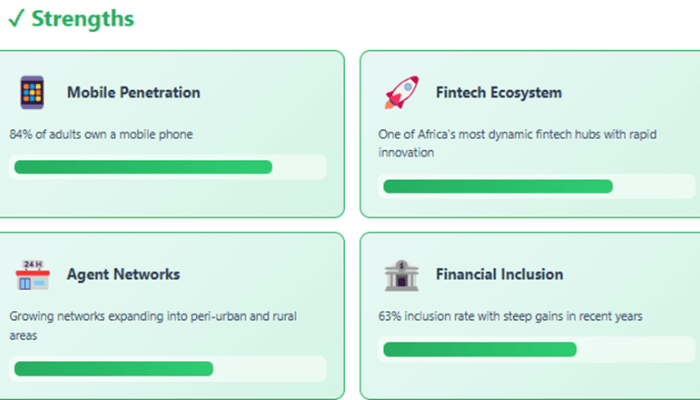Screen dimensions: 700x400
Task: Click the 84% of adults description
Action: (101, 134)
